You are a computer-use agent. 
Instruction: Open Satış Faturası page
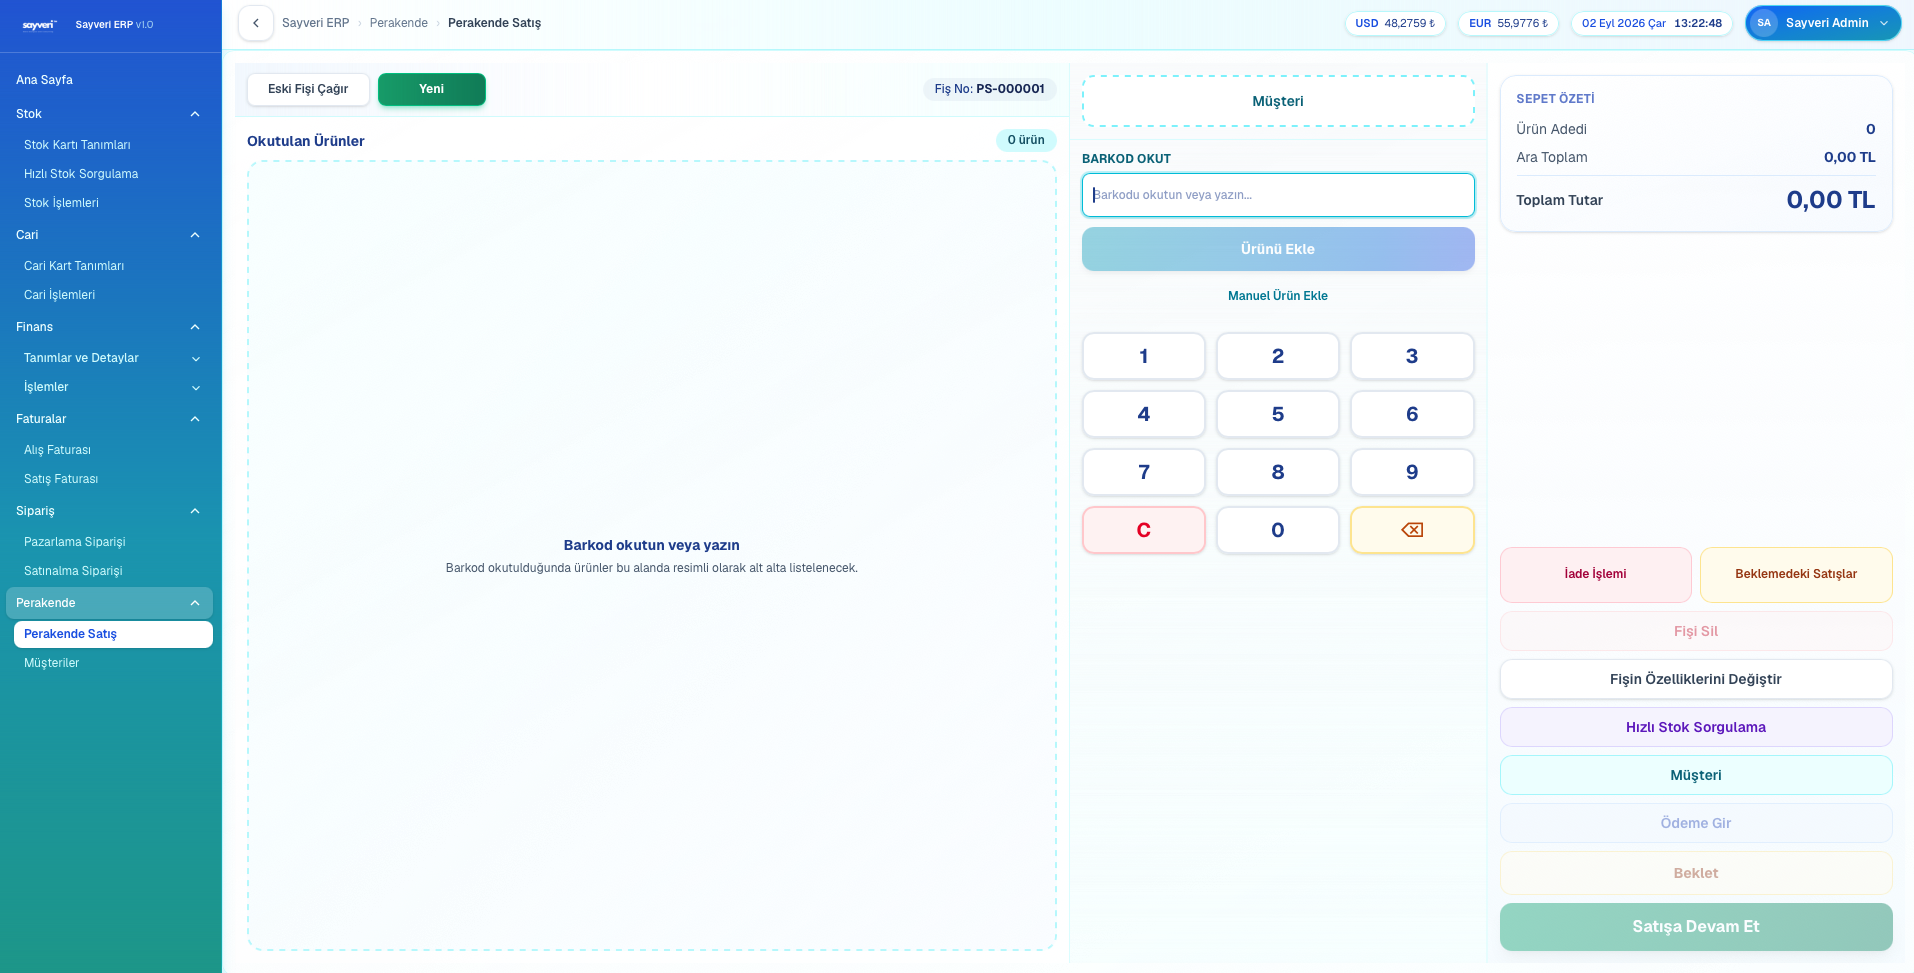click(113, 479)
